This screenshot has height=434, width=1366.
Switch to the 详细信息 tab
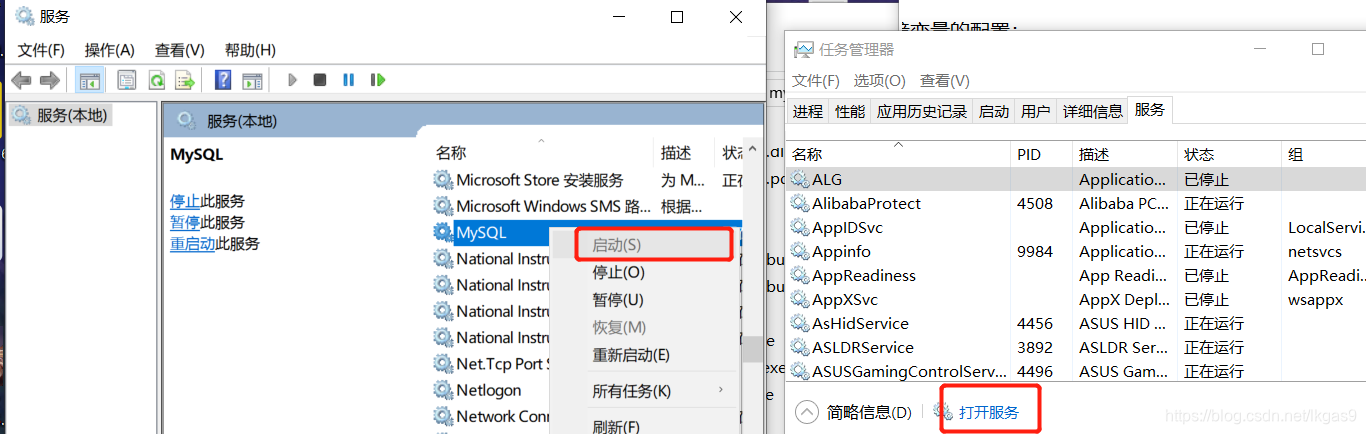click(1092, 111)
